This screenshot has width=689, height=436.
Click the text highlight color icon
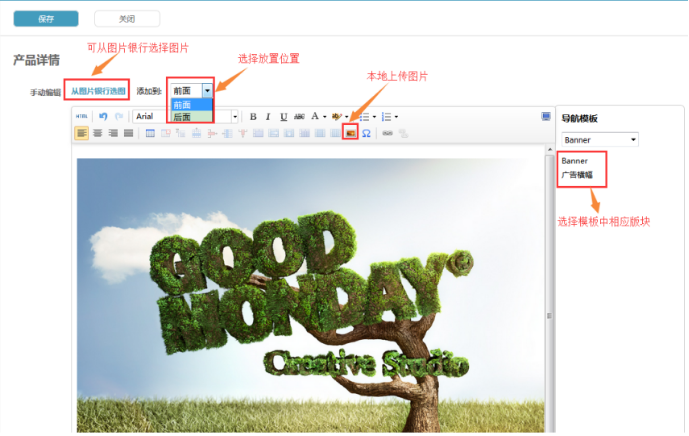tap(337, 116)
